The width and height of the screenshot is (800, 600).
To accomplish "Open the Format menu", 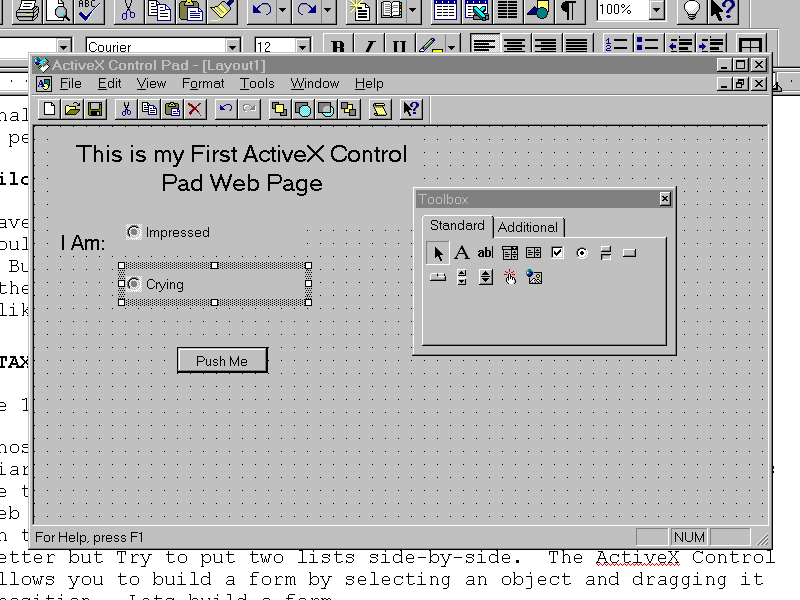I will click(203, 84).
